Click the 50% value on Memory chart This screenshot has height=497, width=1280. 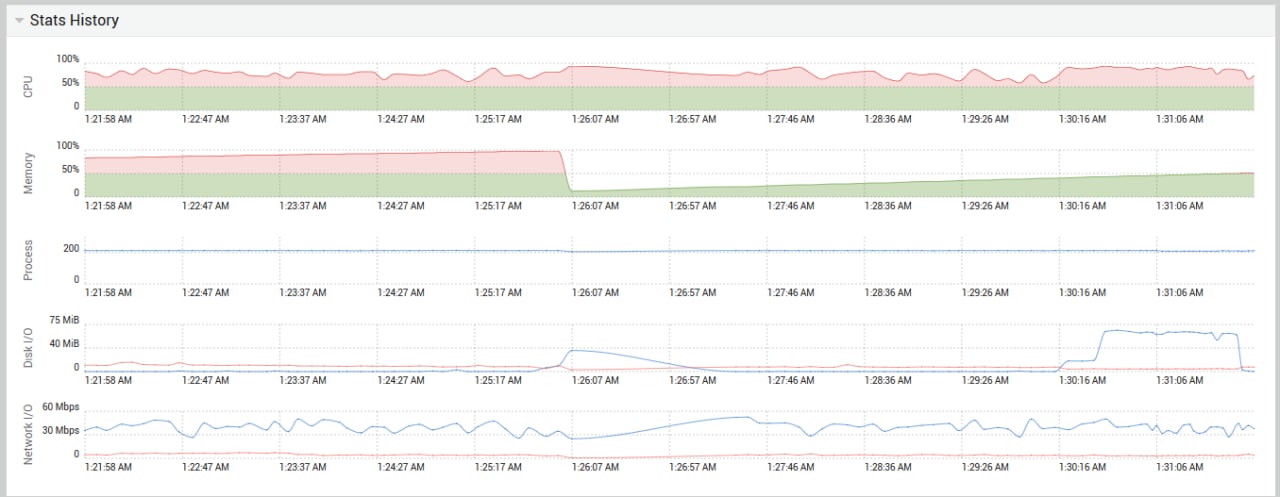pos(70,170)
